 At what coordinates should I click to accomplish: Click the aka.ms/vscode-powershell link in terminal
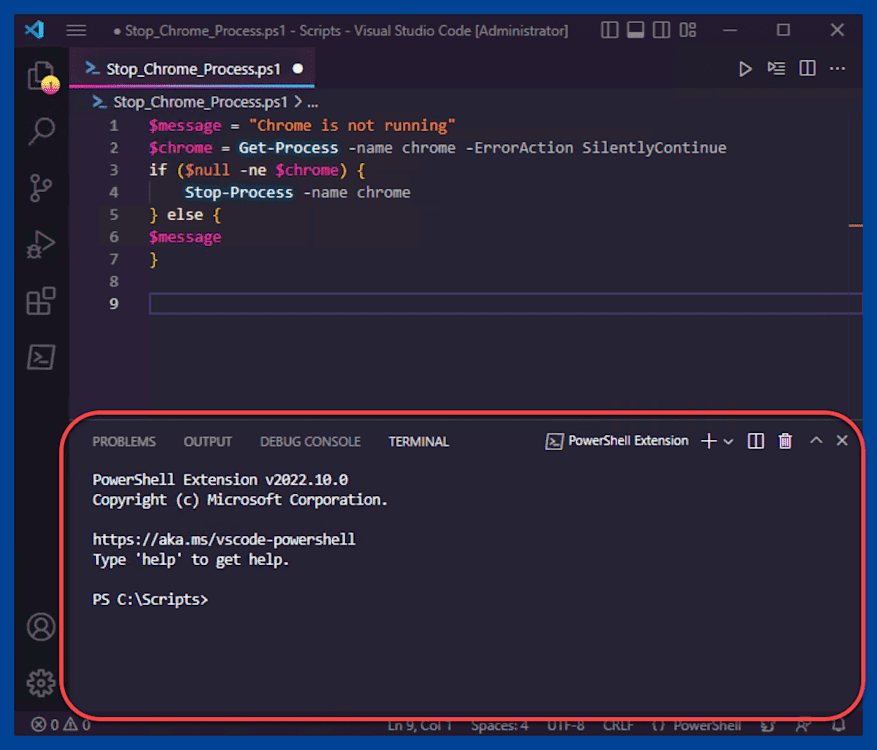[x=224, y=539]
